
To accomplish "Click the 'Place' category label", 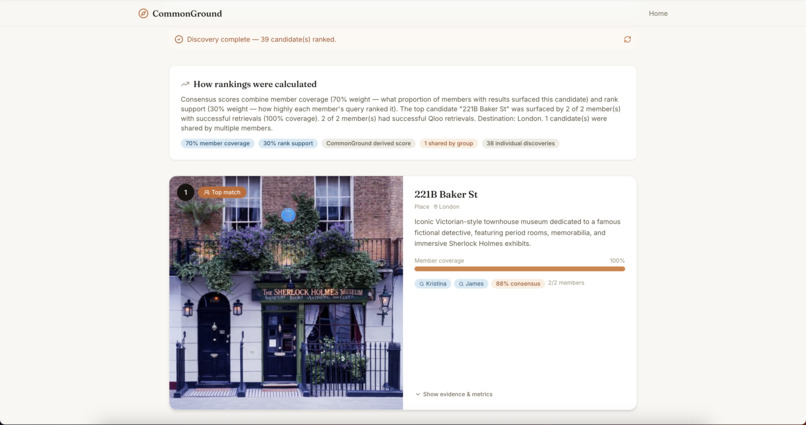I will 422,207.
